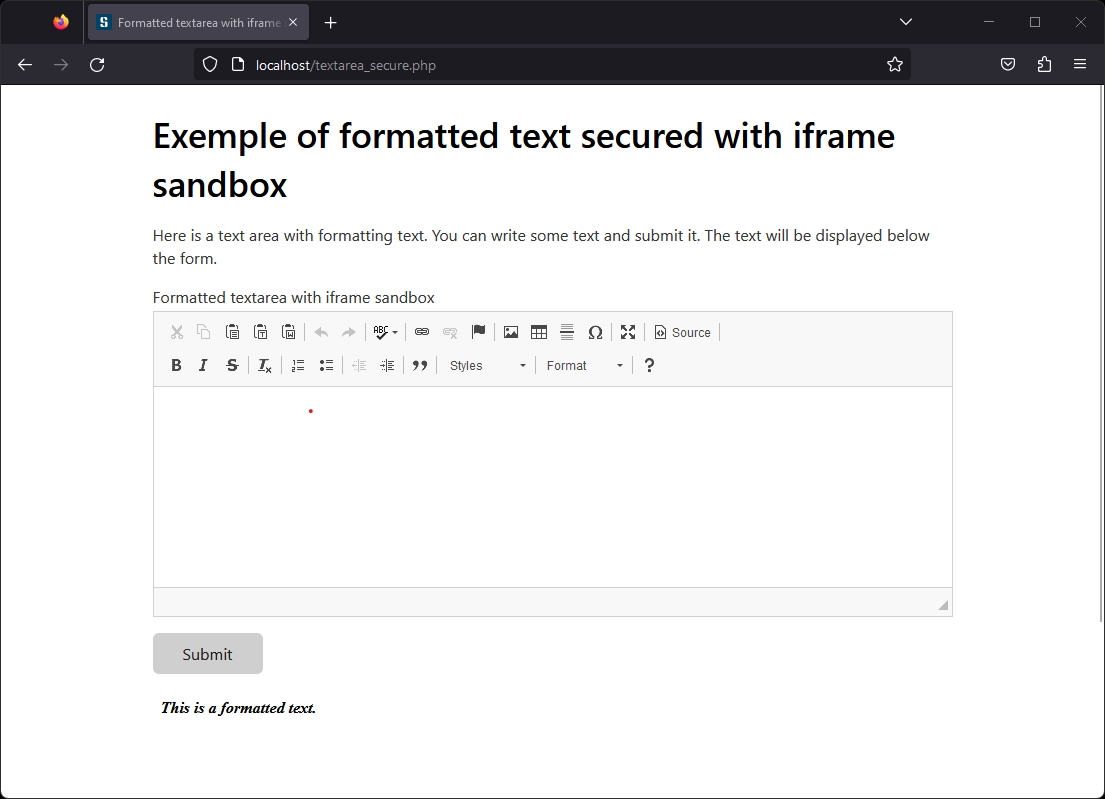
Task: Open the insert Link dialog
Action: (x=422, y=333)
